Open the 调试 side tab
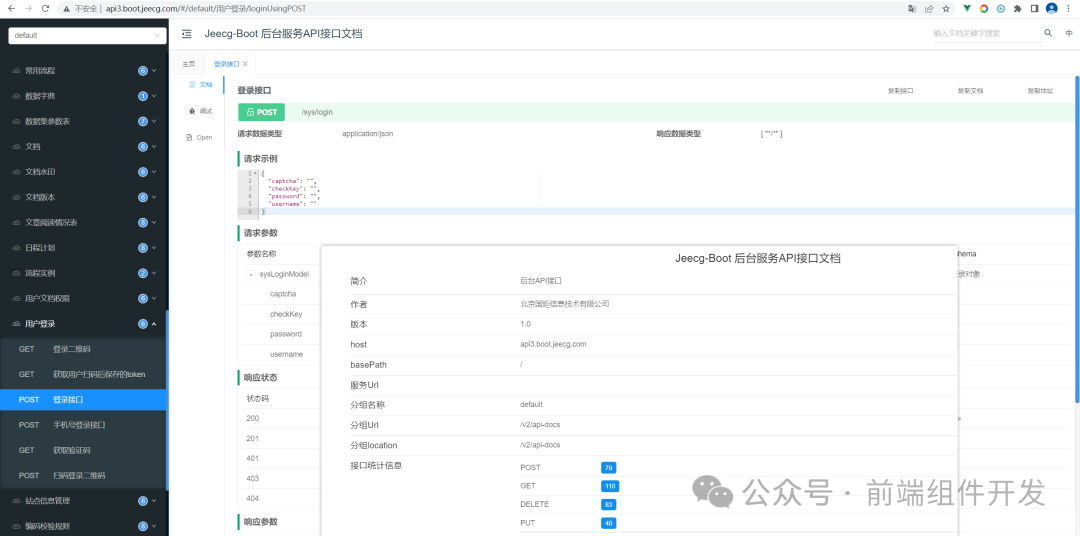1080x536 pixels. pos(200,111)
